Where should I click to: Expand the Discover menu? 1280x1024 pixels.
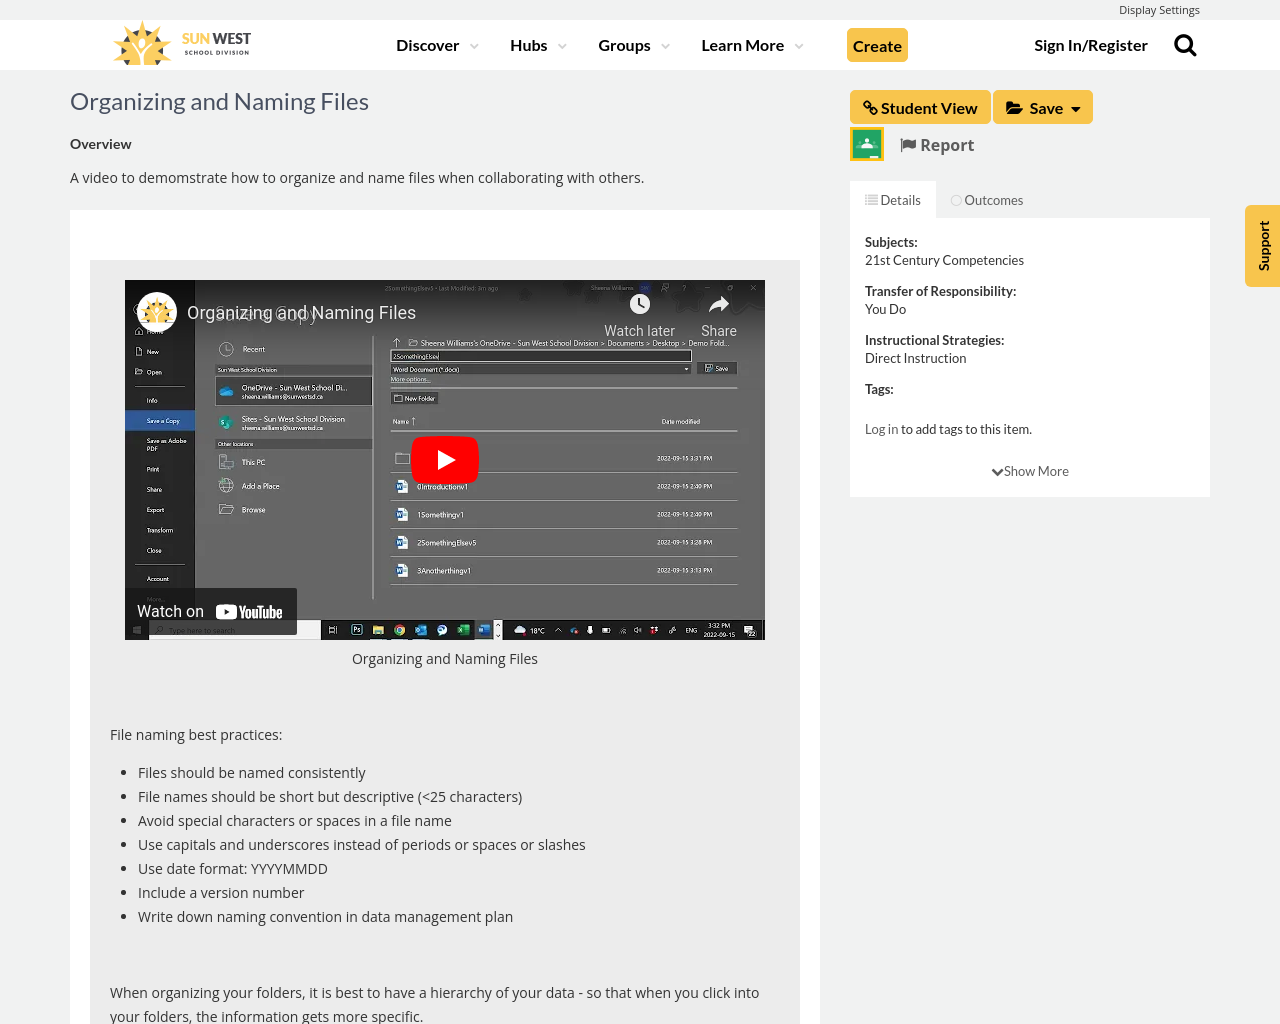[437, 45]
